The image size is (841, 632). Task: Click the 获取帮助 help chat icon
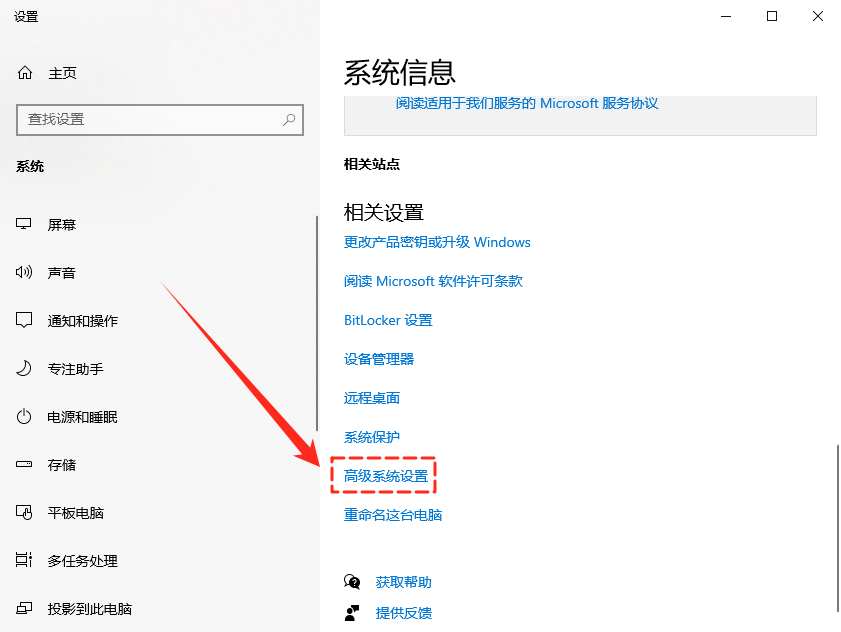tap(352, 582)
